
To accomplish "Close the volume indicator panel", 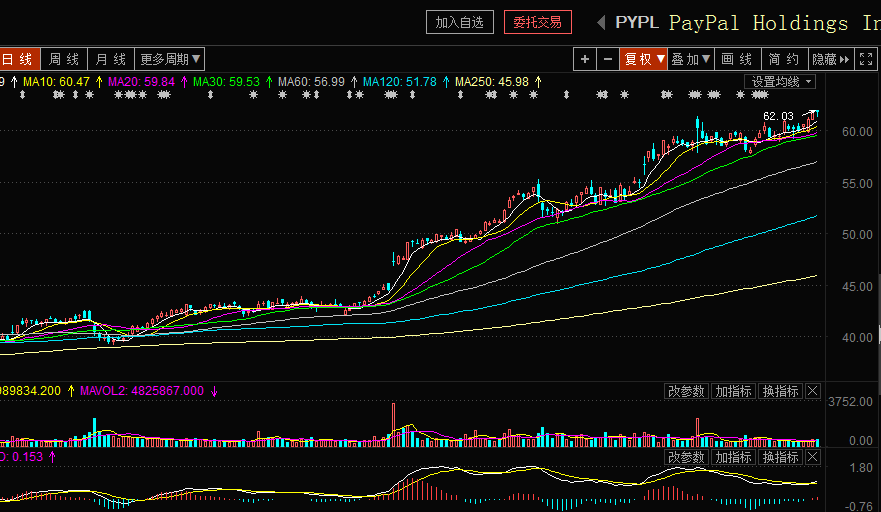I will pos(812,391).
